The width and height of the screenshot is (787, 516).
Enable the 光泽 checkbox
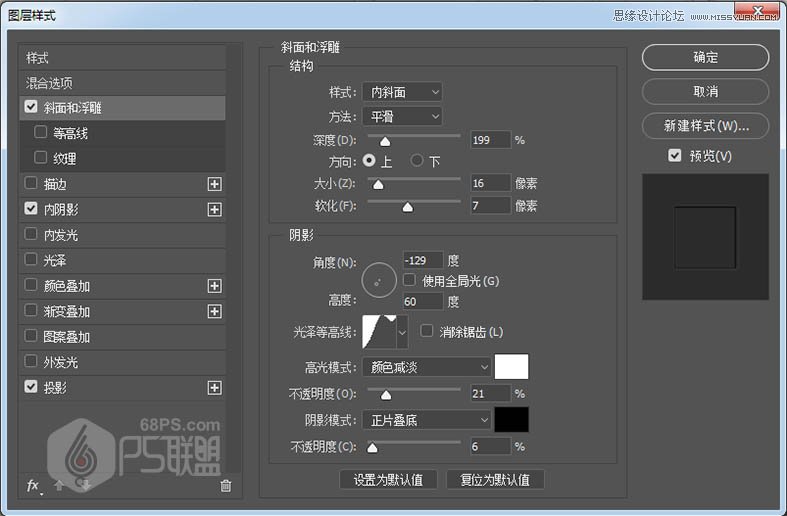tap(31, 259)
